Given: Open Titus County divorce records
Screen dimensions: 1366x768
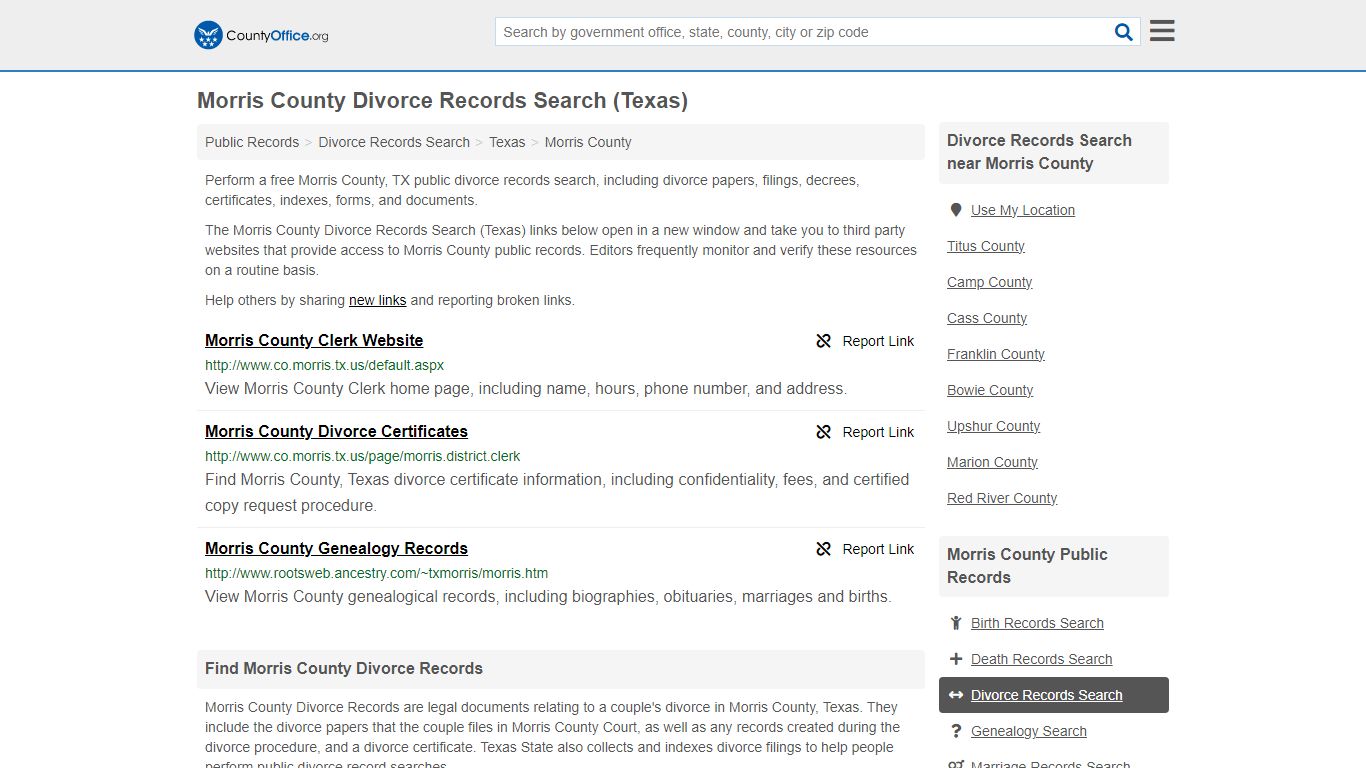Looking at the screenshot, I should 986,246.
